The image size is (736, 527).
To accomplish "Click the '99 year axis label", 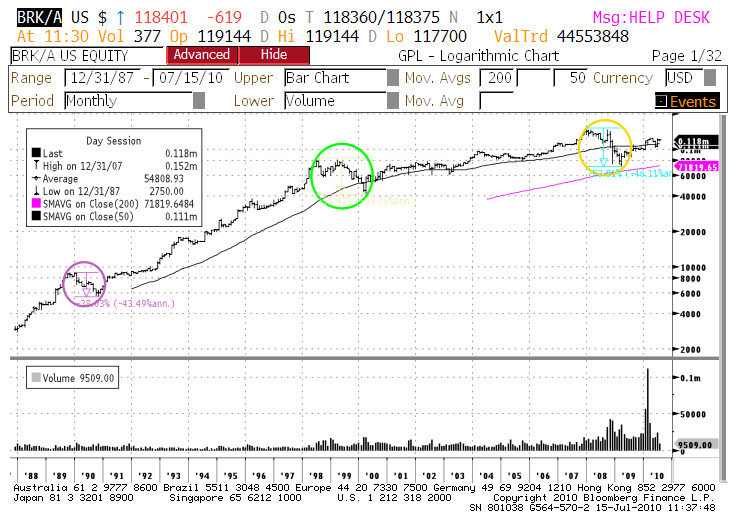I will click(344, 475).
